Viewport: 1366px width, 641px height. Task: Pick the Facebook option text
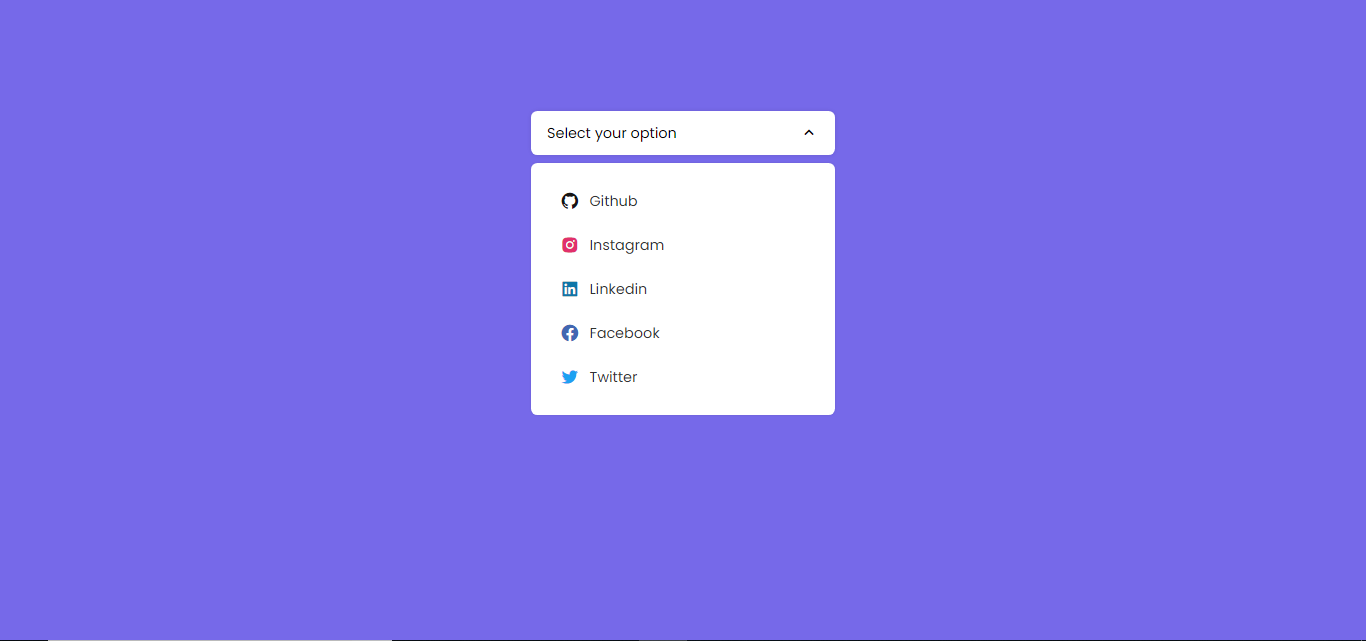point(624,333)
